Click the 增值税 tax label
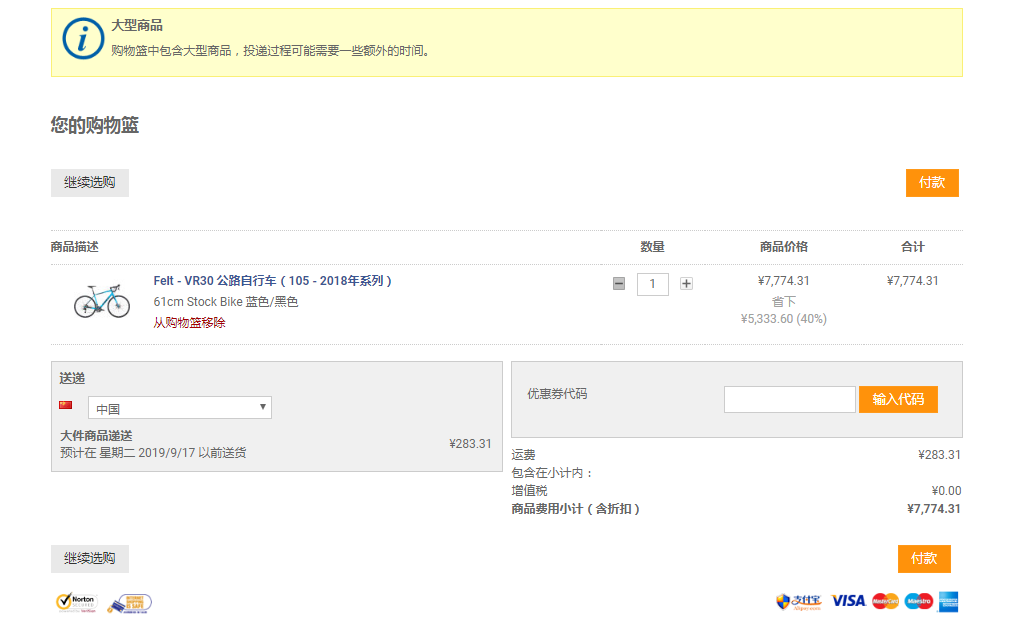Image resolution: width=1019 pixels, height=633 pixels. click(530, 491)
